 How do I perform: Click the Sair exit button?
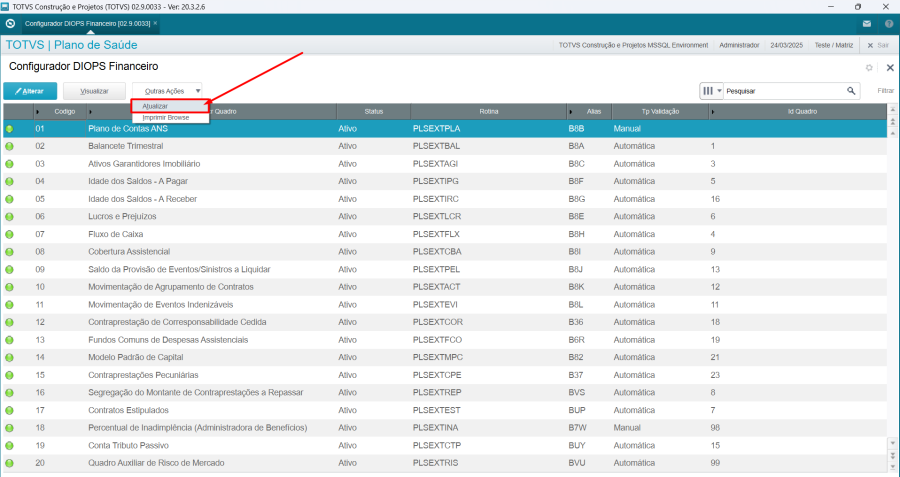point(878,45)
